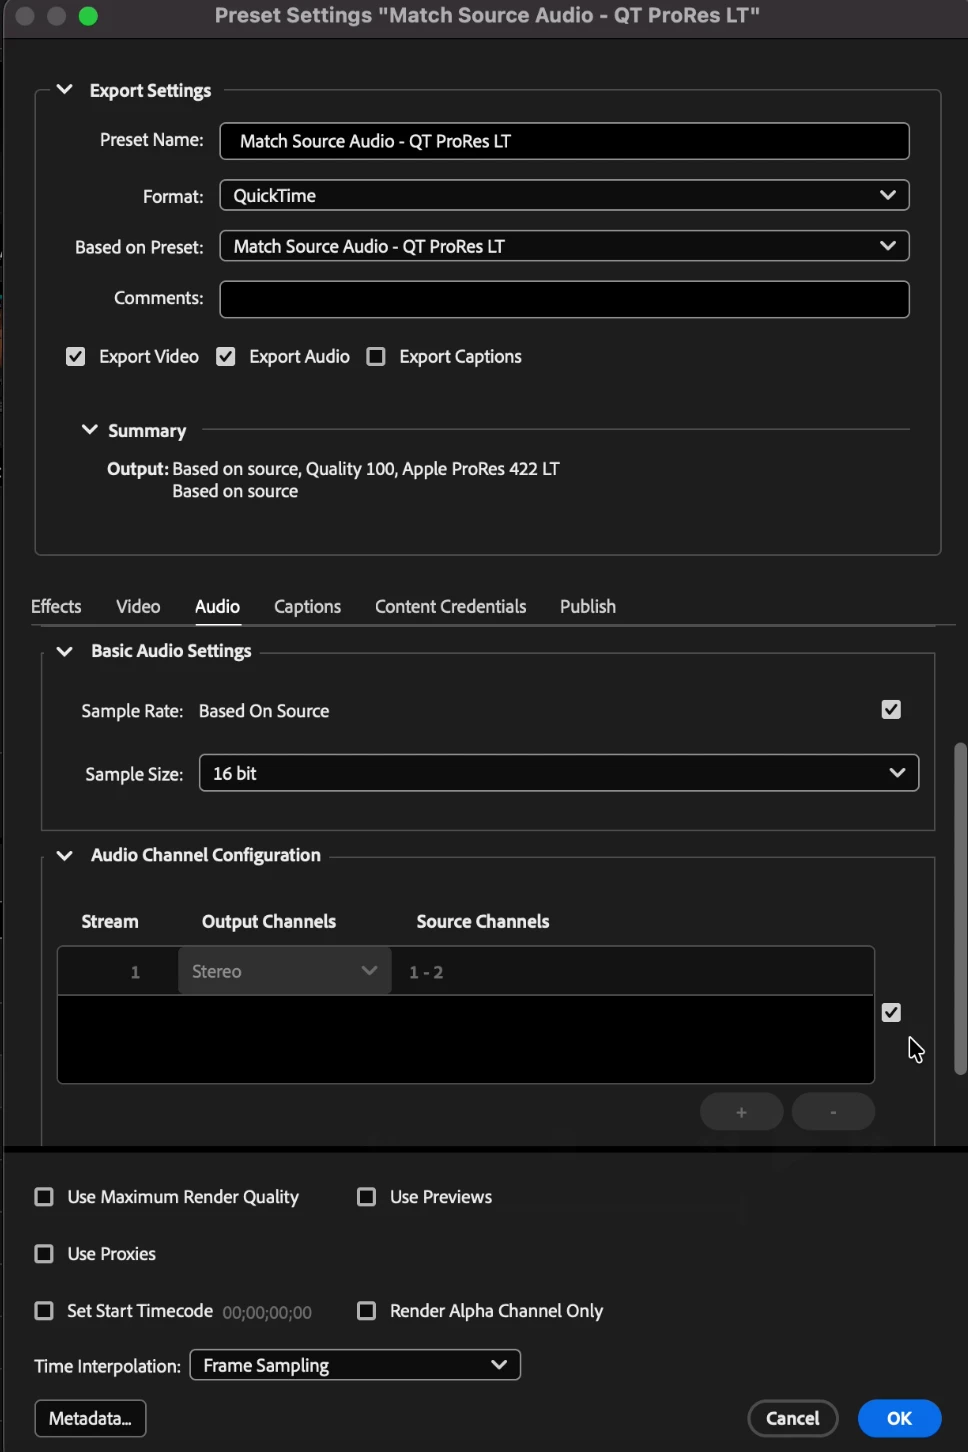Uncheck the Export Audio checkbox
The height and width of the screenshot is (1452, 968).
(x=226, y=357)
